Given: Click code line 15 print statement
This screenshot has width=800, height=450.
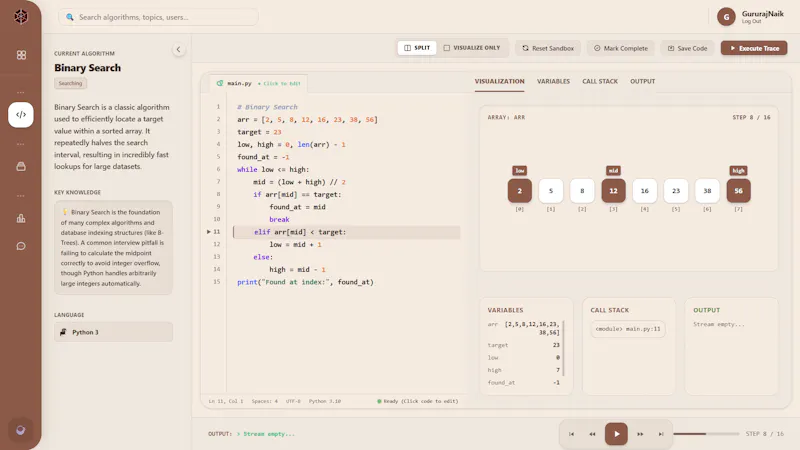Looking at the screenshot, I should tap(305, 282).
